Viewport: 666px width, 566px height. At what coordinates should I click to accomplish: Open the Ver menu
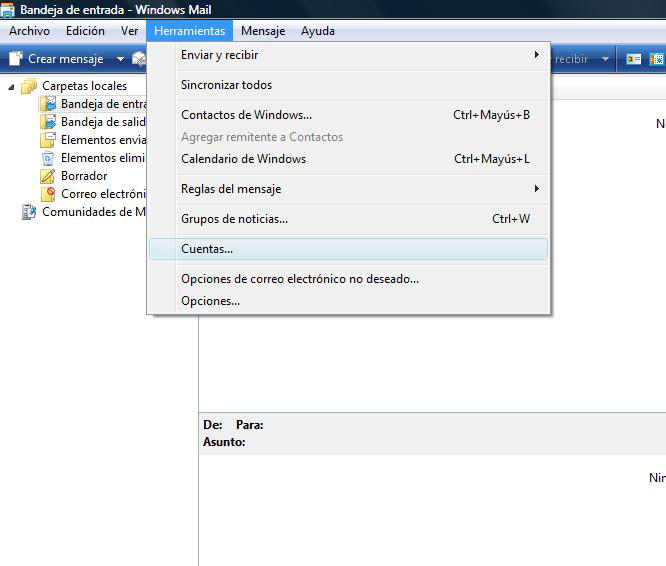click(129, 31)
